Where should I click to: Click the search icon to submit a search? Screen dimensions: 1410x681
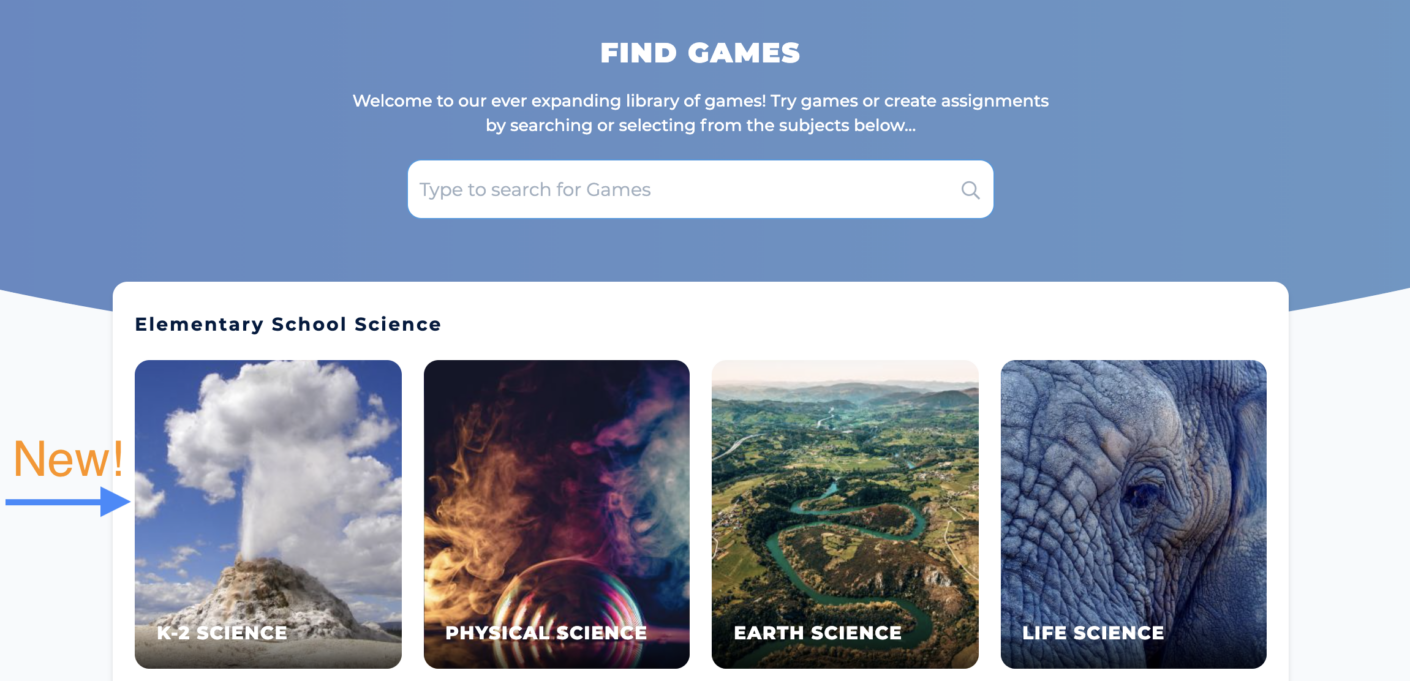pyautogui.click(x=969, y=189)
